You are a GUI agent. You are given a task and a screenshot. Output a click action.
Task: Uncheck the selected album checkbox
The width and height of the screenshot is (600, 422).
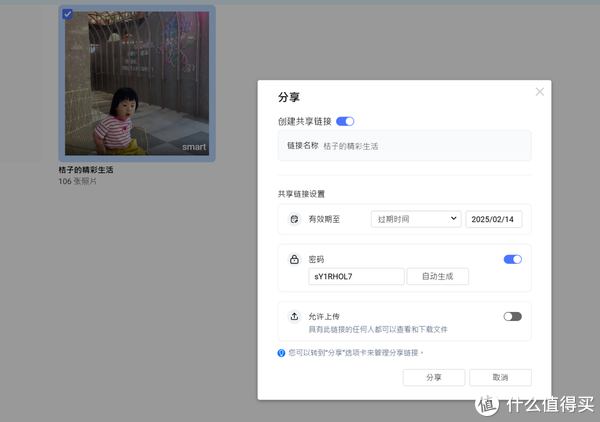click(67, 15)
